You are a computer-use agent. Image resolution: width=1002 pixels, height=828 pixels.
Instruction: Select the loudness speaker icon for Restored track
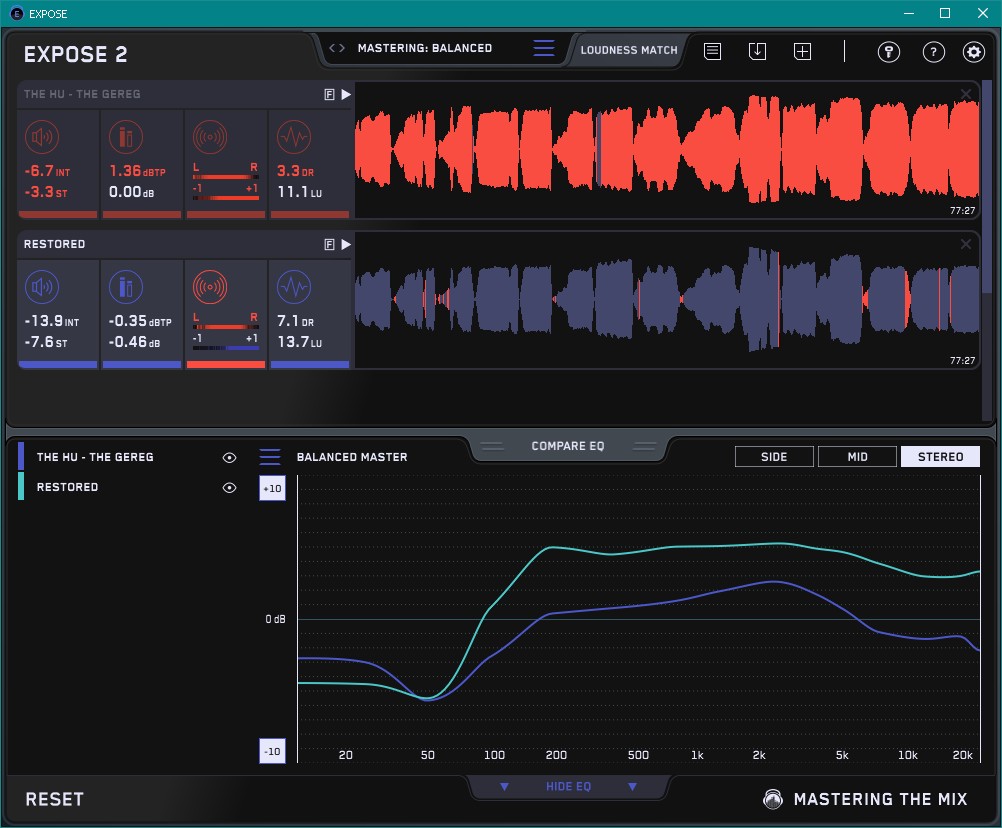(41, 287)
